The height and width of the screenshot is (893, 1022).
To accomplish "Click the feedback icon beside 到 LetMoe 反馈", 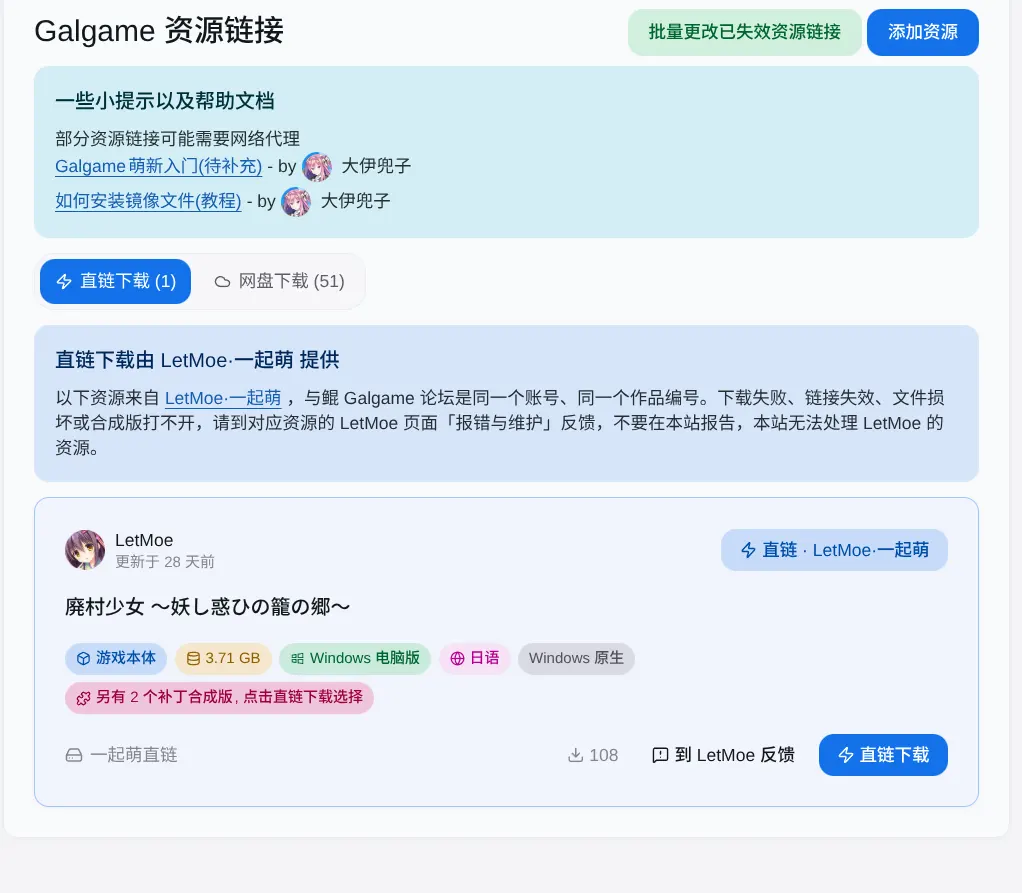I will tap(660, 755).
